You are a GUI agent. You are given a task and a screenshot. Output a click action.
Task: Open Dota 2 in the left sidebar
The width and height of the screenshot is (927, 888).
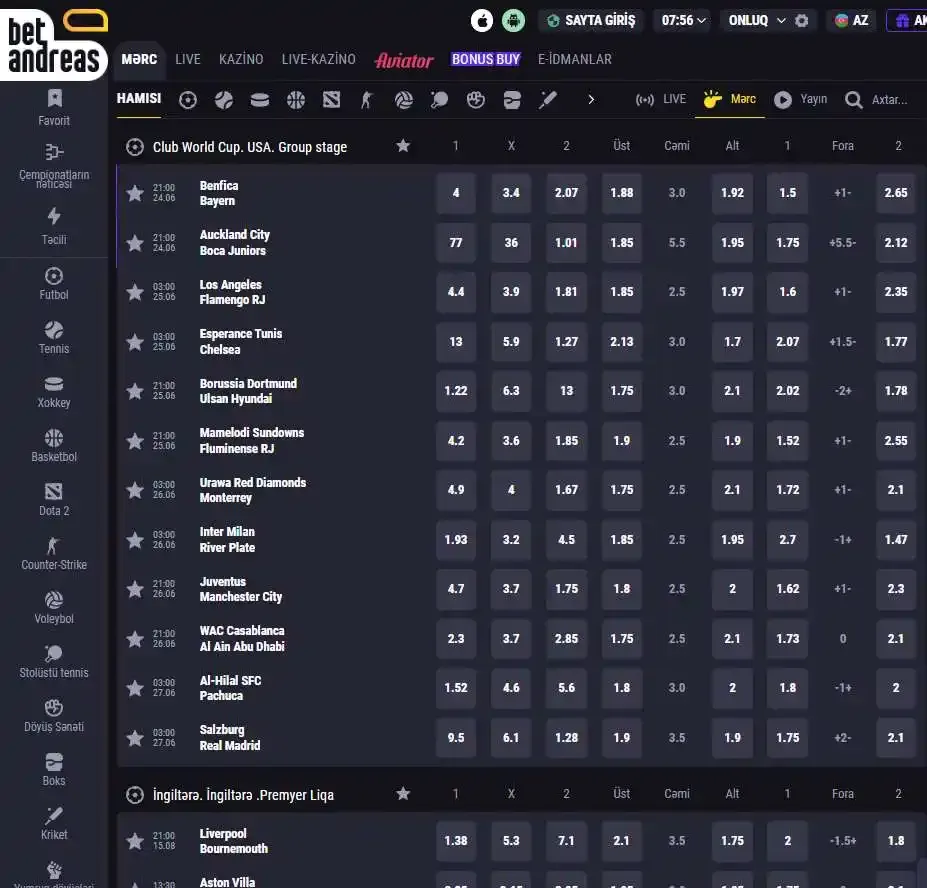54,500
